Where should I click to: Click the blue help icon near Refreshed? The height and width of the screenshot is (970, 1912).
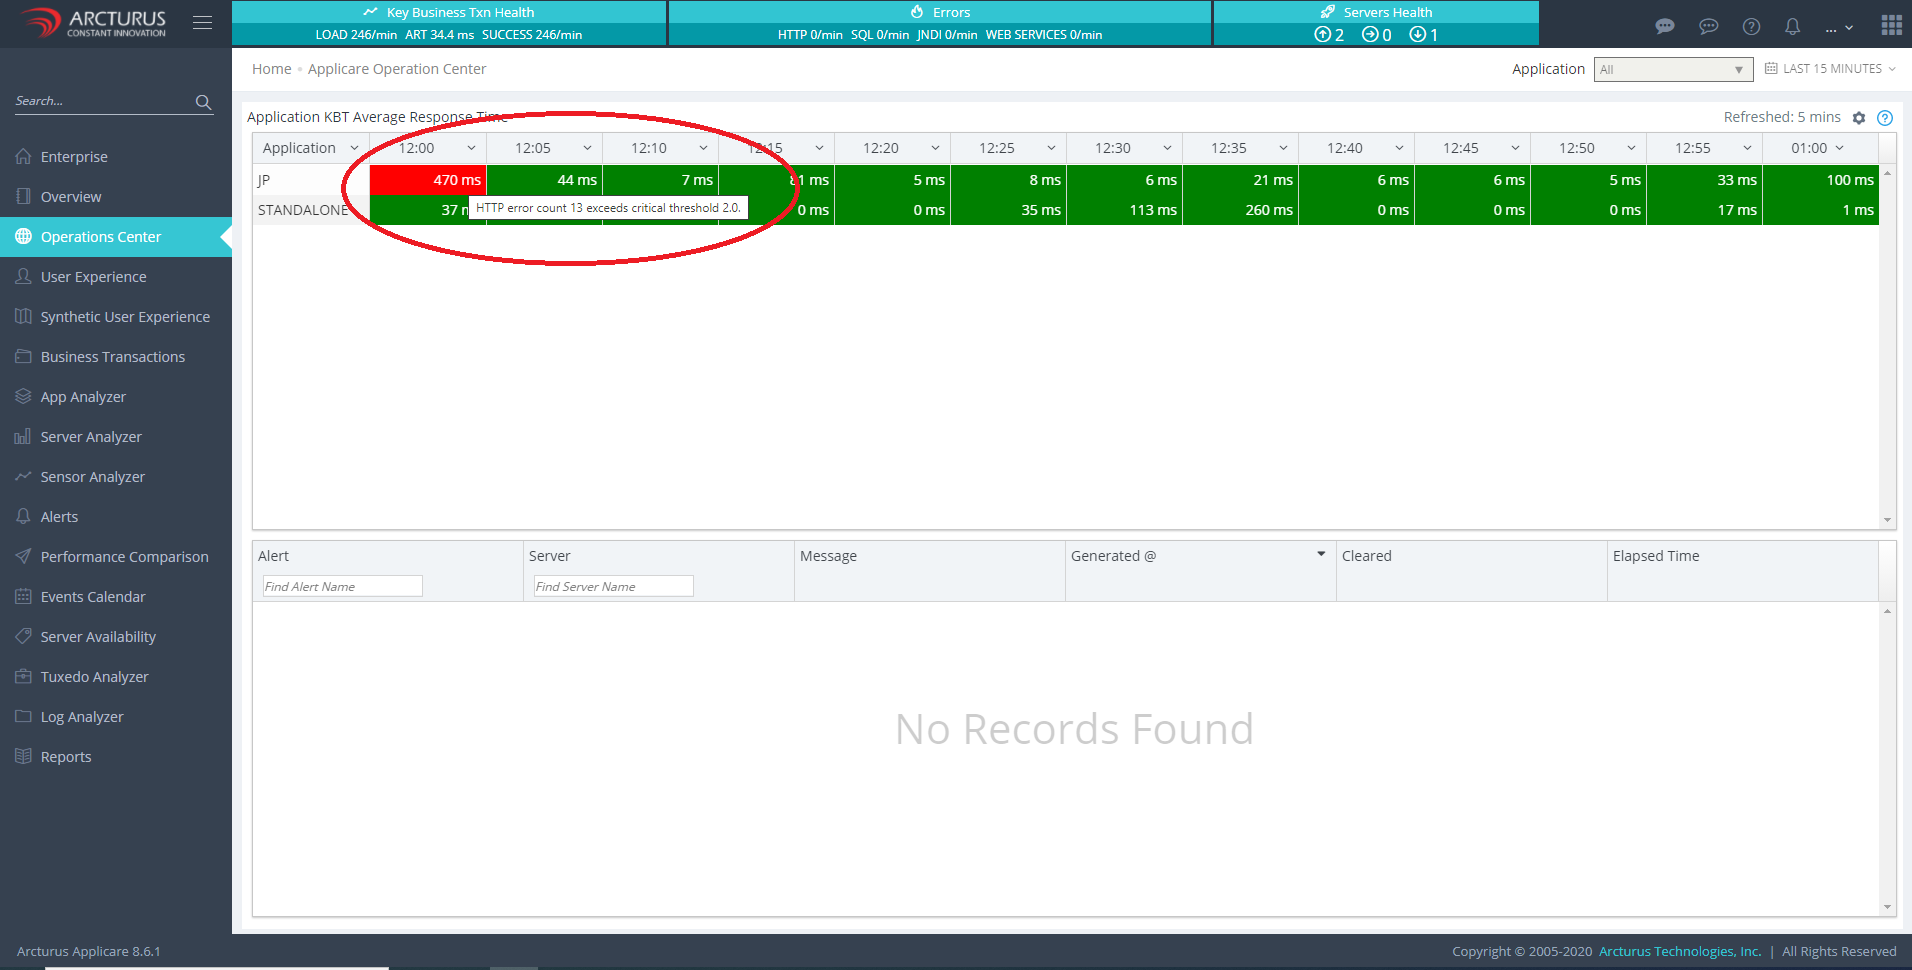point(1885,118)
